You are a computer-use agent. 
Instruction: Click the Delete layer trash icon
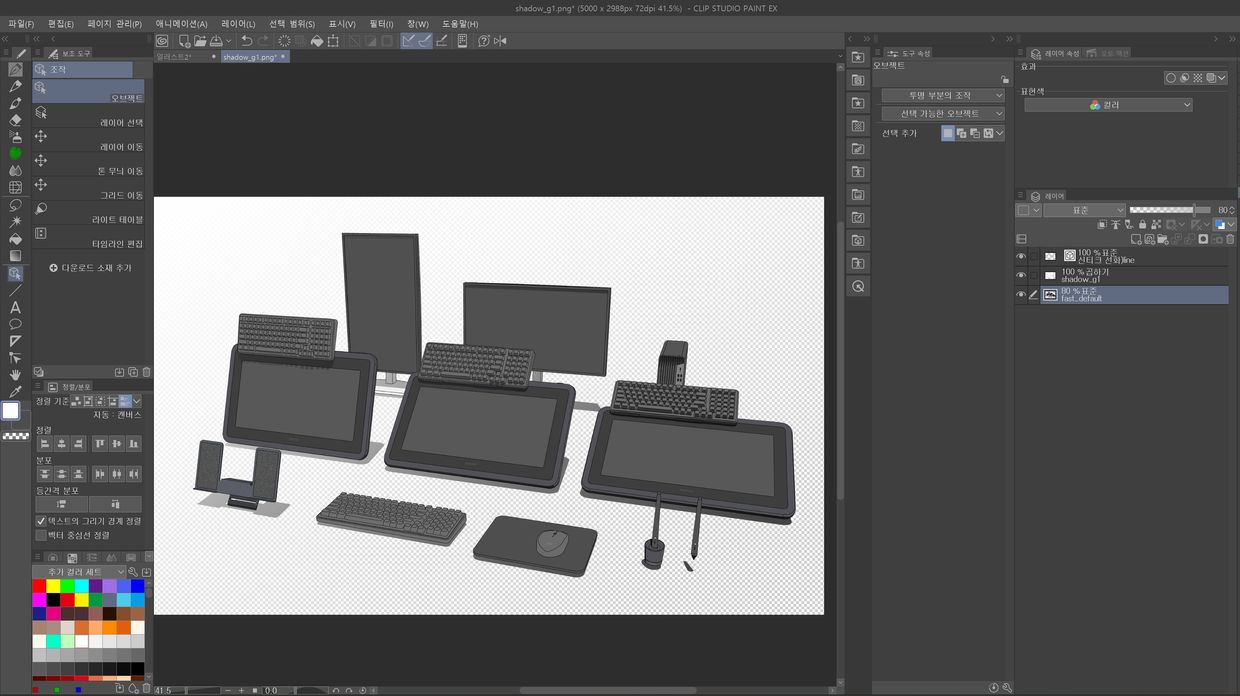(1230, 239)
